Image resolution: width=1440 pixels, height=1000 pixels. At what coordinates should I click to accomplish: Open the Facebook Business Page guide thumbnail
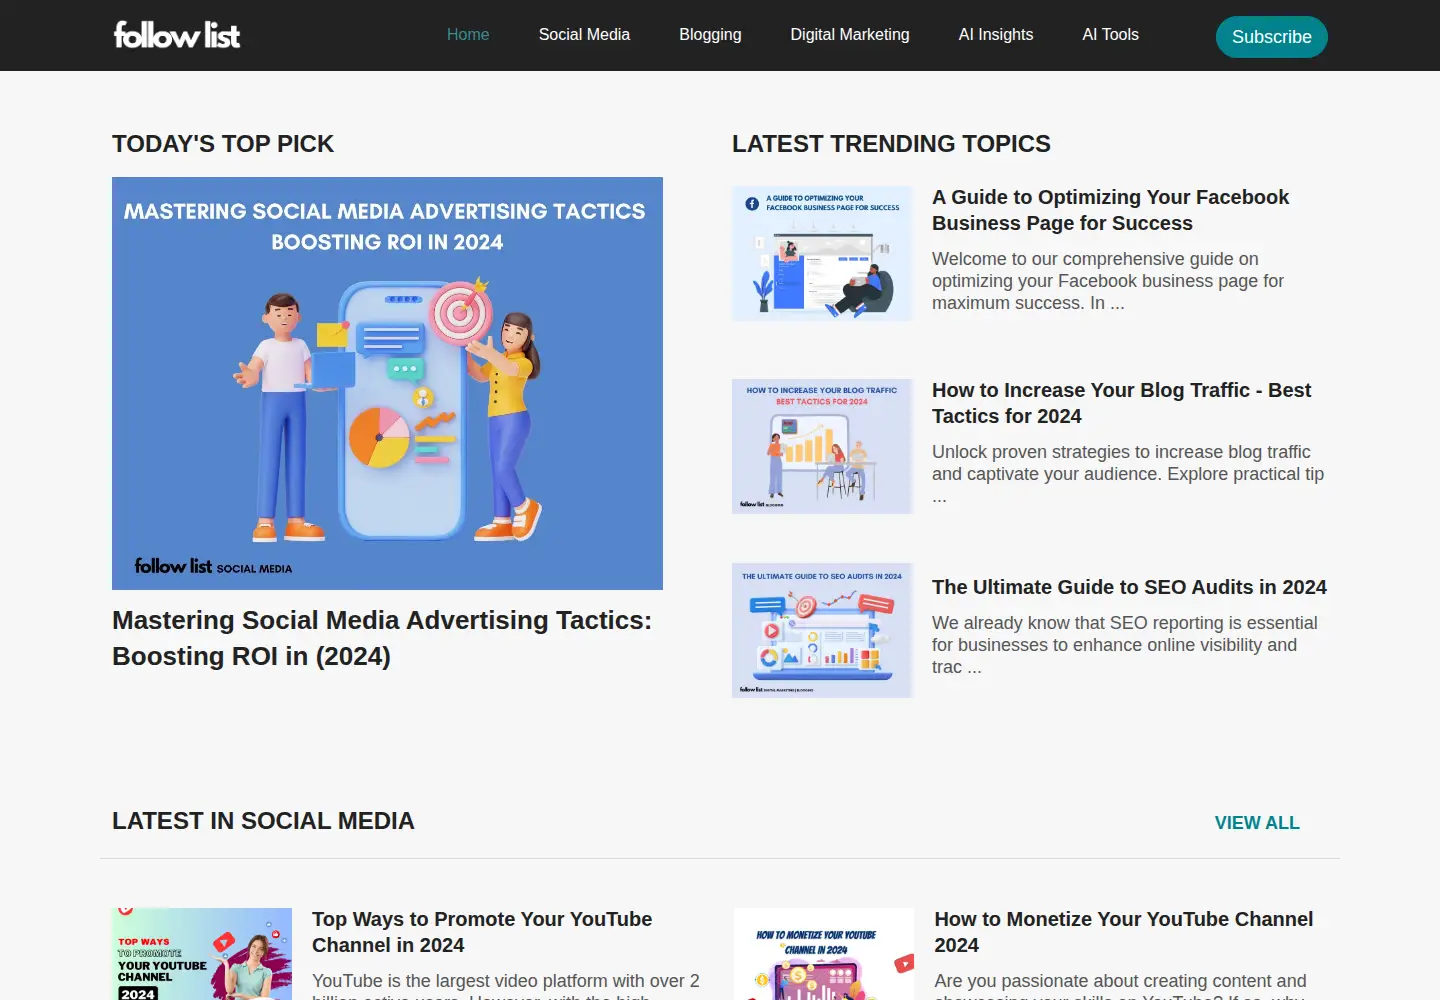822,253
